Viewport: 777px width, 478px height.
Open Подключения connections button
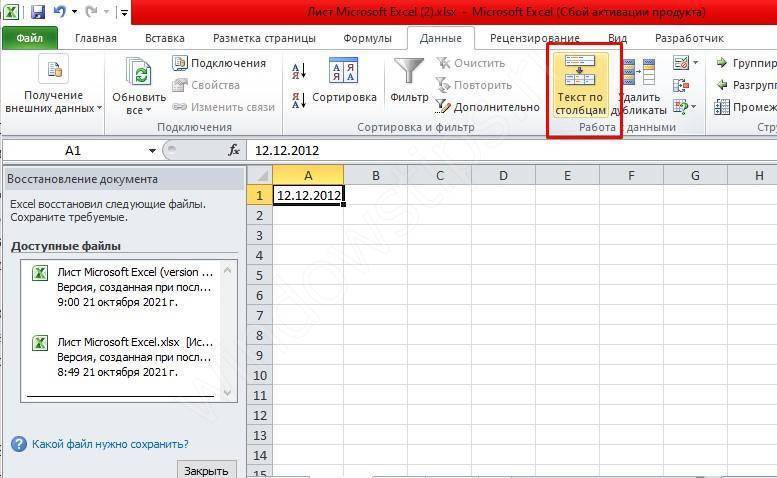[x=219, y=63]
